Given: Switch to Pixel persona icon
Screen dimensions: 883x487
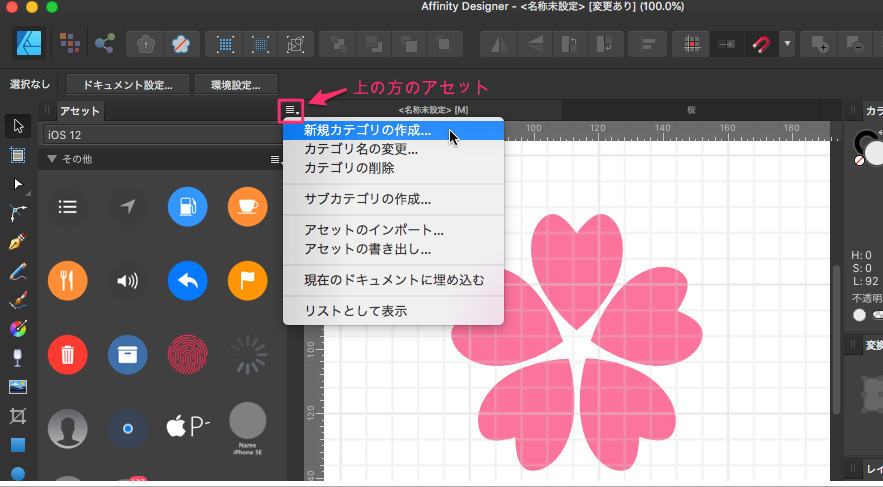Looking at the screenshot, I should [x=69, y=43].
